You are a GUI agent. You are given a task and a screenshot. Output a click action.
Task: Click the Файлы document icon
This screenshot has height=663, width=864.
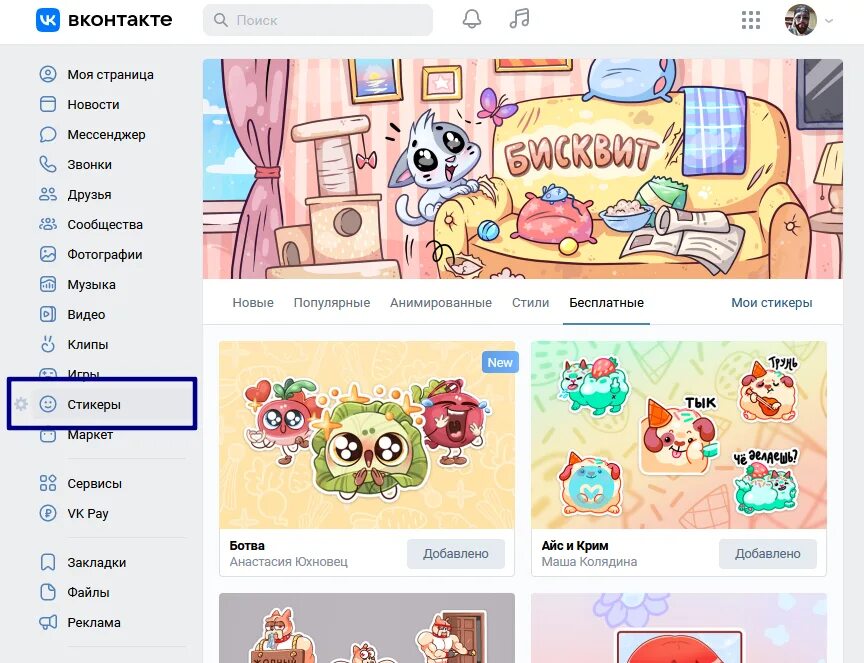coord(48,592)
